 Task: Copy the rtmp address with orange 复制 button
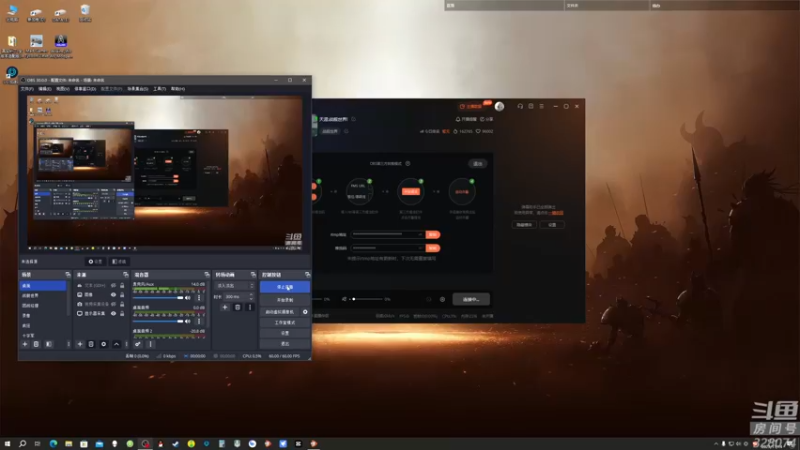pos(433,235)
